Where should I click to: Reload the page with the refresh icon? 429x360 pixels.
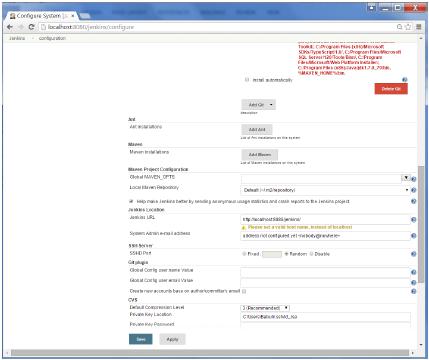31,27
